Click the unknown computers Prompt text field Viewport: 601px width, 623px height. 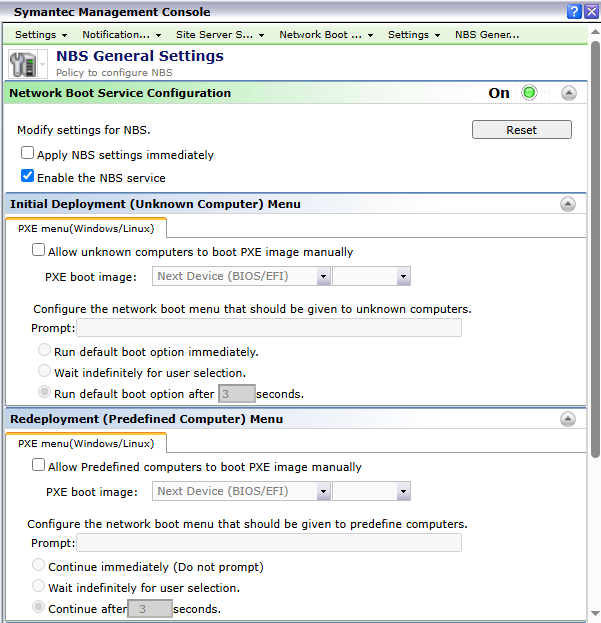[x=268, y=328]
